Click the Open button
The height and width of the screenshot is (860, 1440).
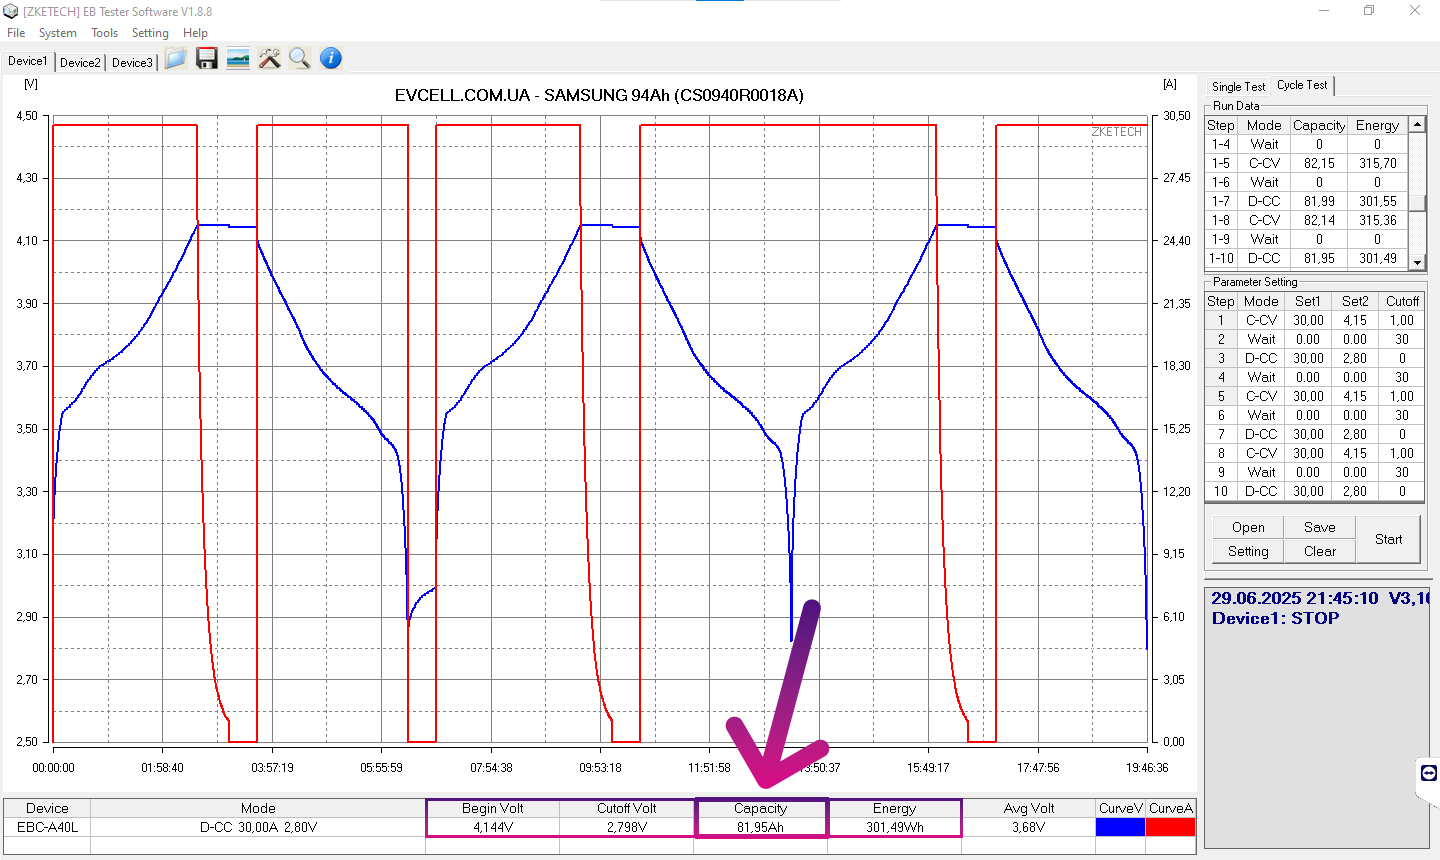[x=1248, y=527]
